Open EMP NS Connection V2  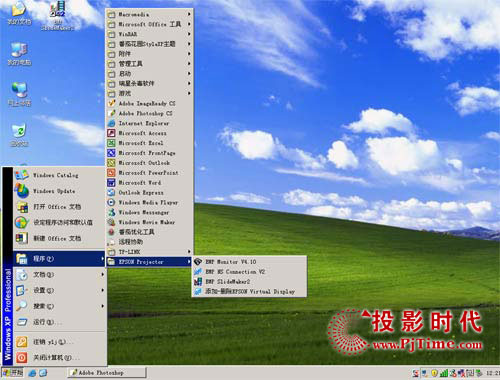point(249,272)
